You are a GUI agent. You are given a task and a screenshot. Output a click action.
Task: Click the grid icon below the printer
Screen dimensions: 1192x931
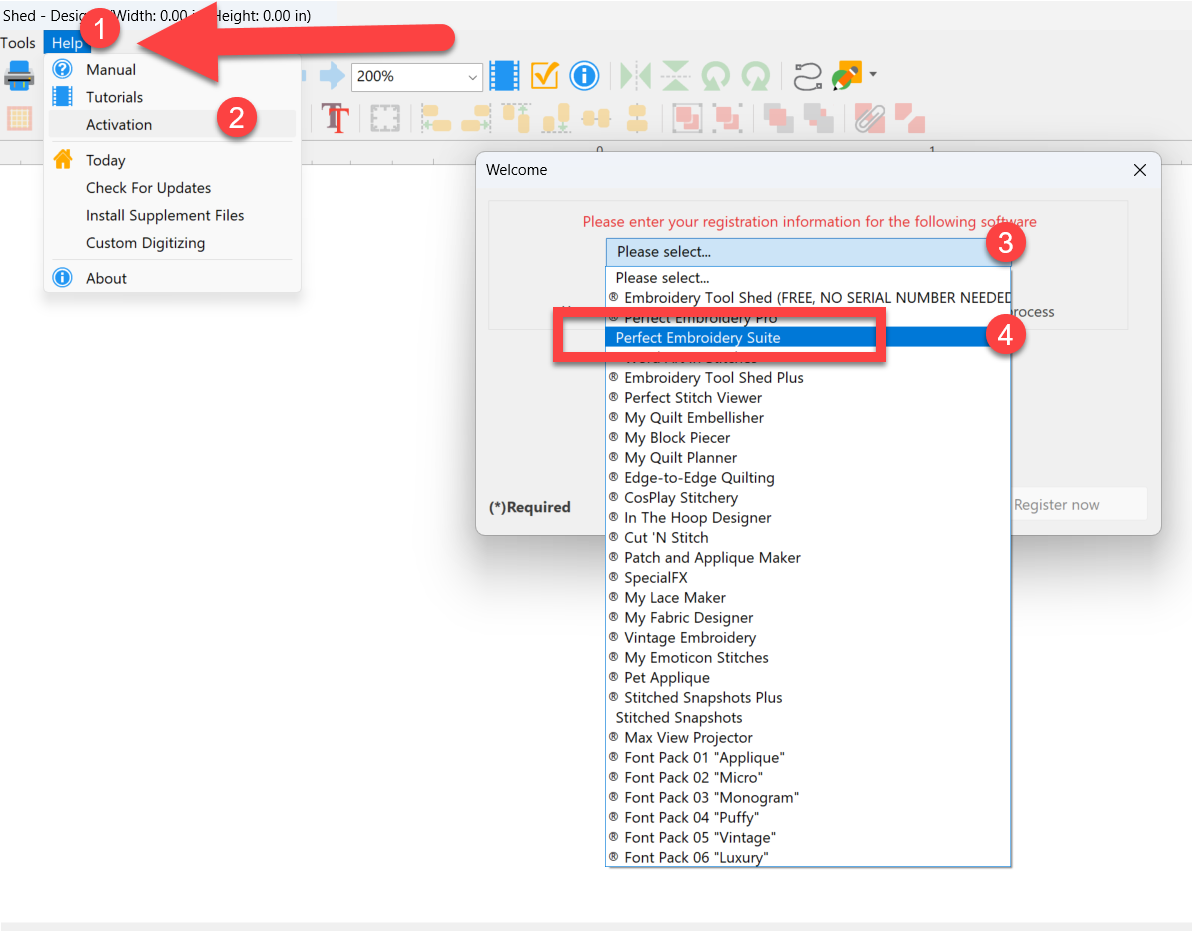19,119
